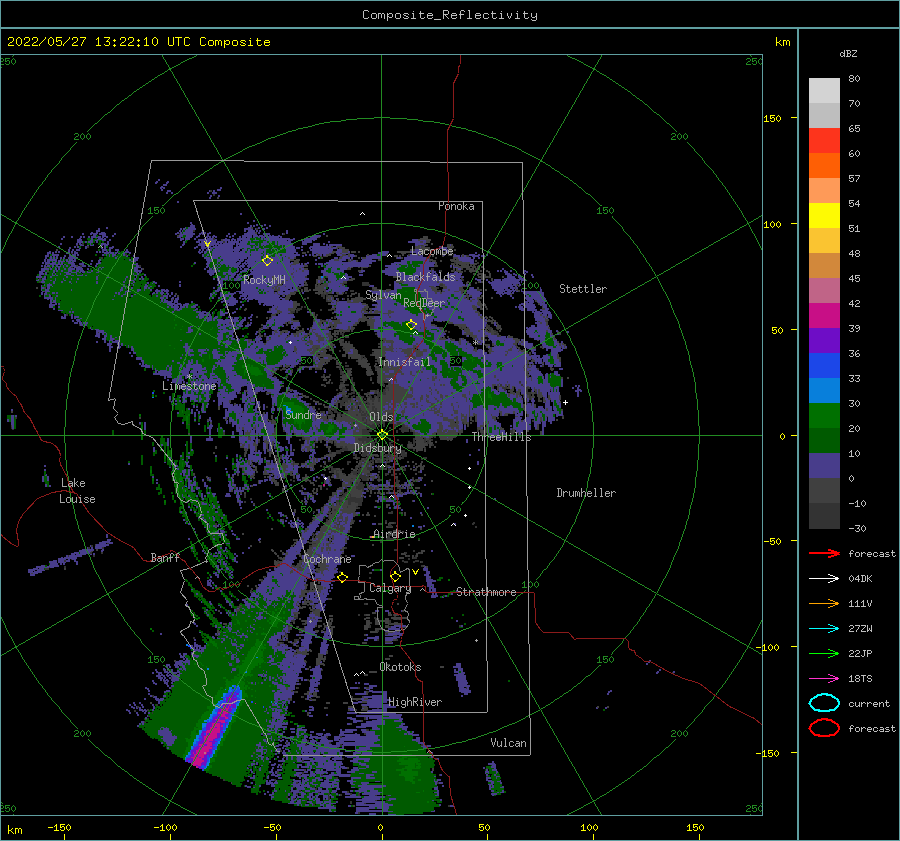Click the bright magenta reflectivity core in southwest
The width and height of the screenshot is (900, 841).
(215, 732)
